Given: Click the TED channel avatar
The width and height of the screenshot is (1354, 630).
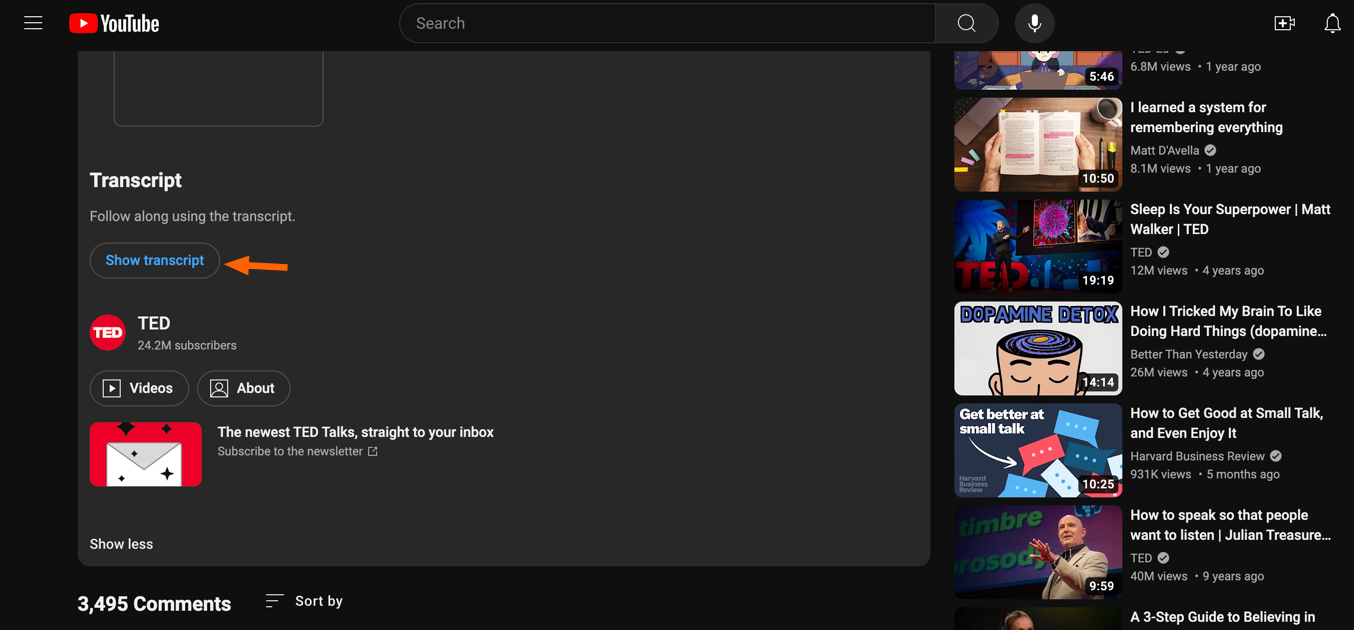Looking at the screenshot, I should (x=108, y=332).
